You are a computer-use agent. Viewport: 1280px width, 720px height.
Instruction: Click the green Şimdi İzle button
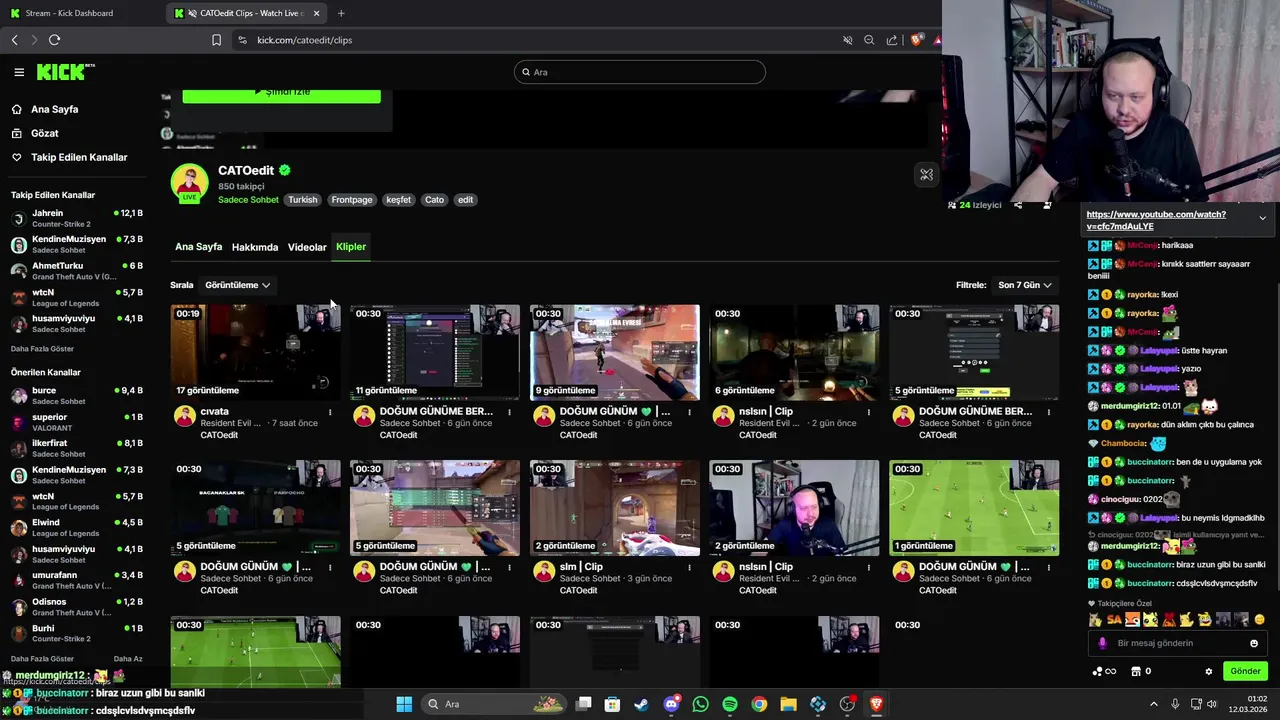pyautogui.click(x=281, y=94)
